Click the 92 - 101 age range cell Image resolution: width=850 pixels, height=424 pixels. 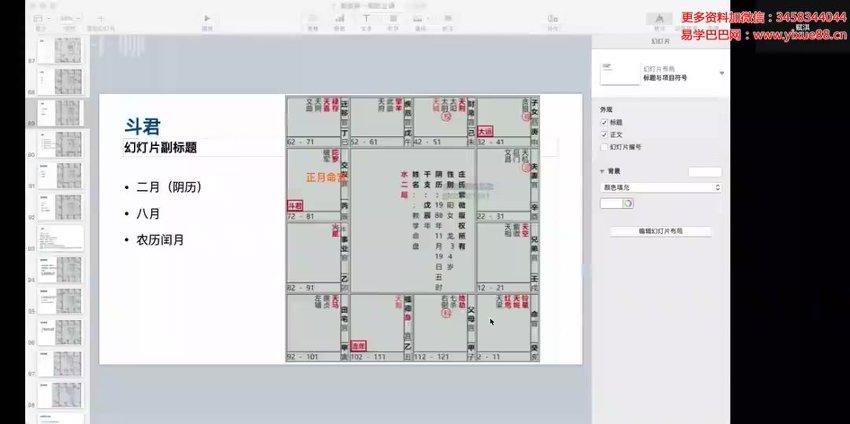pos(304,357)
